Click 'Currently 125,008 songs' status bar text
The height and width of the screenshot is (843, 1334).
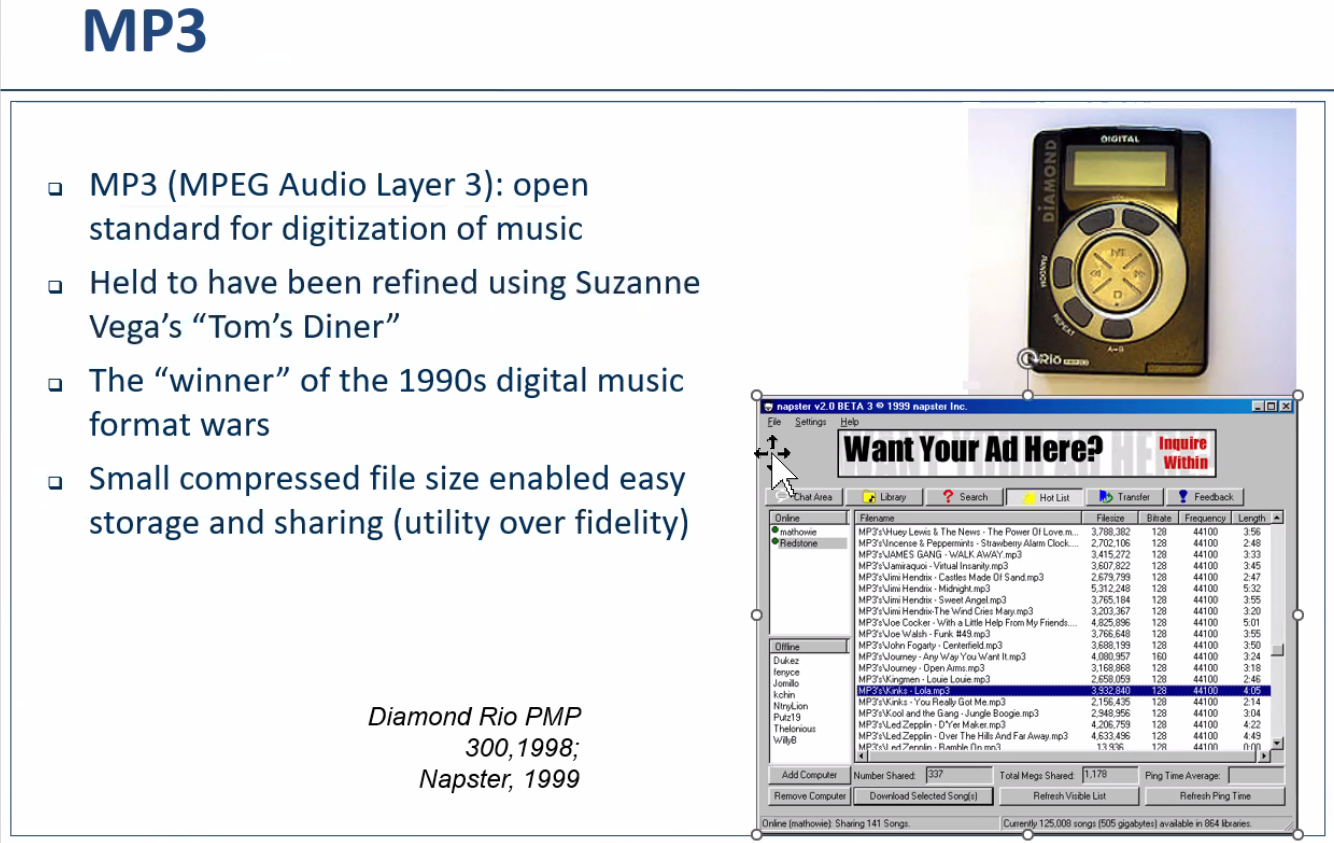1126,824
